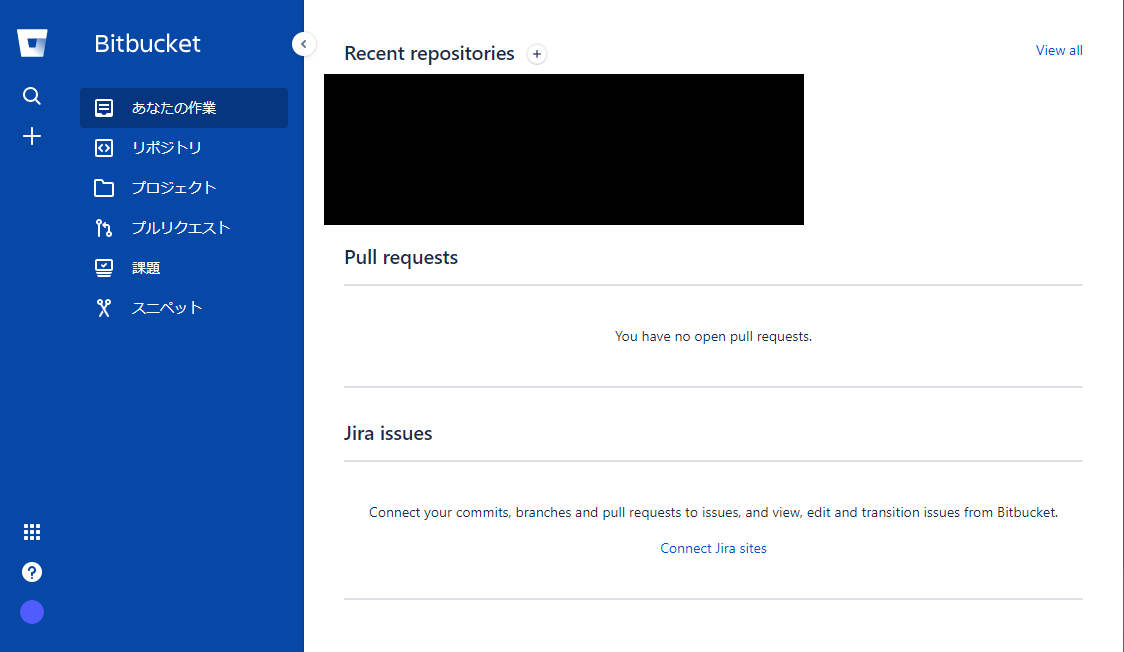
Task: Open リポジトリ in sidebar
Action: (x=184, y=148)
